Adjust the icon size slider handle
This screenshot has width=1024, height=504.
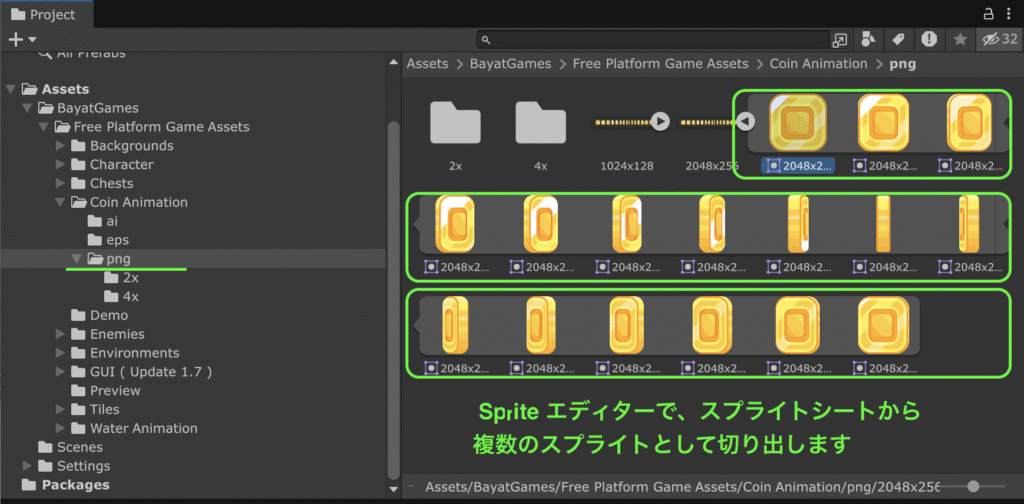(x=973, y=485)
